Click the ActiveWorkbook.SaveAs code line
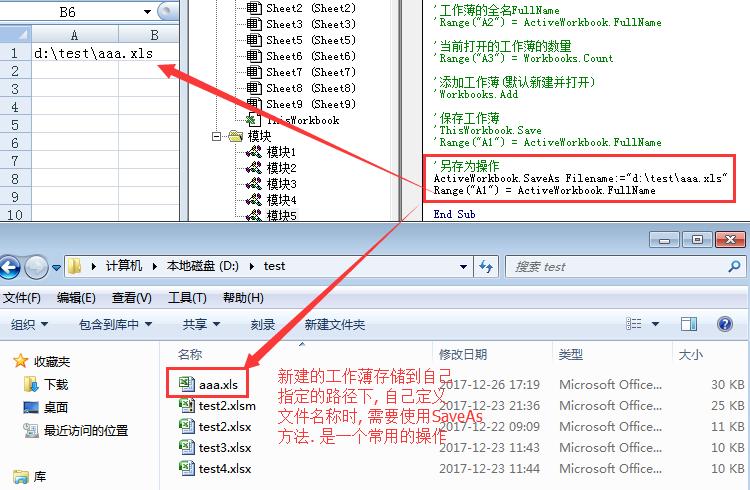This screenshot has width=750, height=490. point(580,178)
